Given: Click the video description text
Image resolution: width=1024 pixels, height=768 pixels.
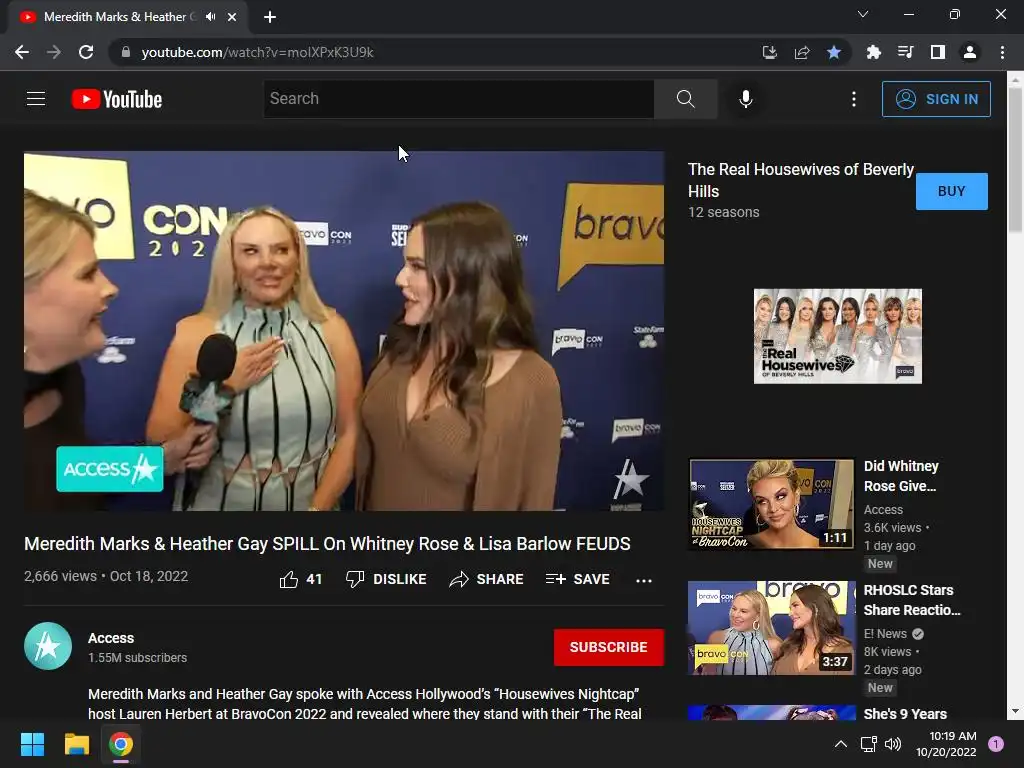Looking at the screenshot, I should 364,703.
